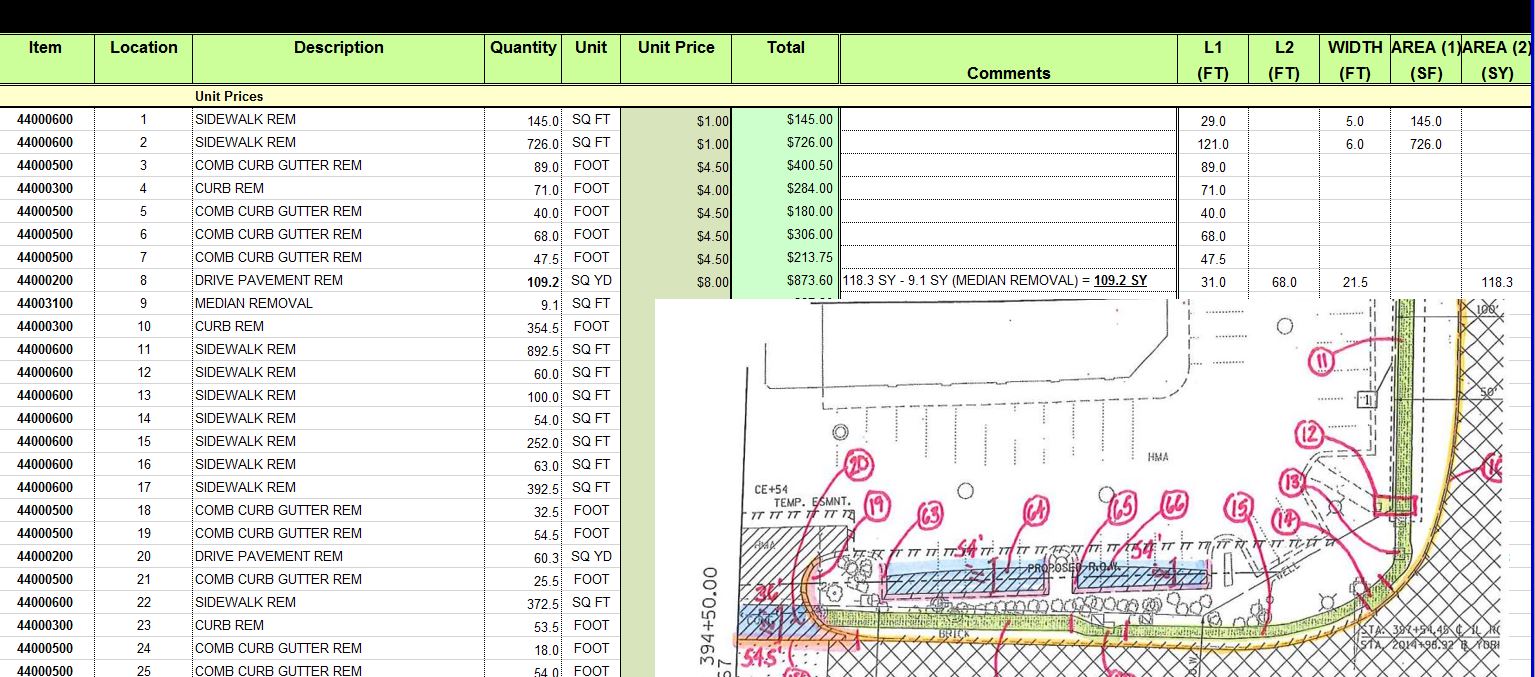Click the $400.50 total cell
Viewport: 1535px width, 677px height.
click(x=785, y=165)
